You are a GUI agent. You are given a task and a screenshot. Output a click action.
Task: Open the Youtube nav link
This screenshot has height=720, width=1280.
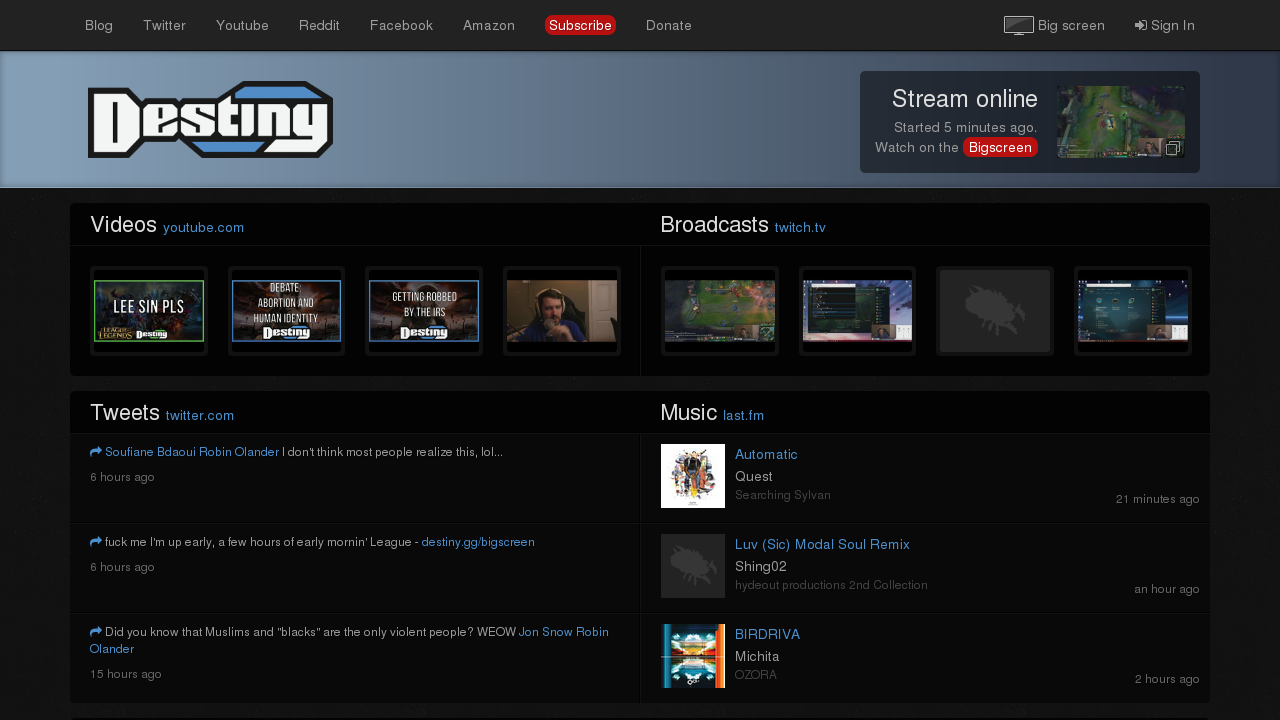click(x=242, y=26)
